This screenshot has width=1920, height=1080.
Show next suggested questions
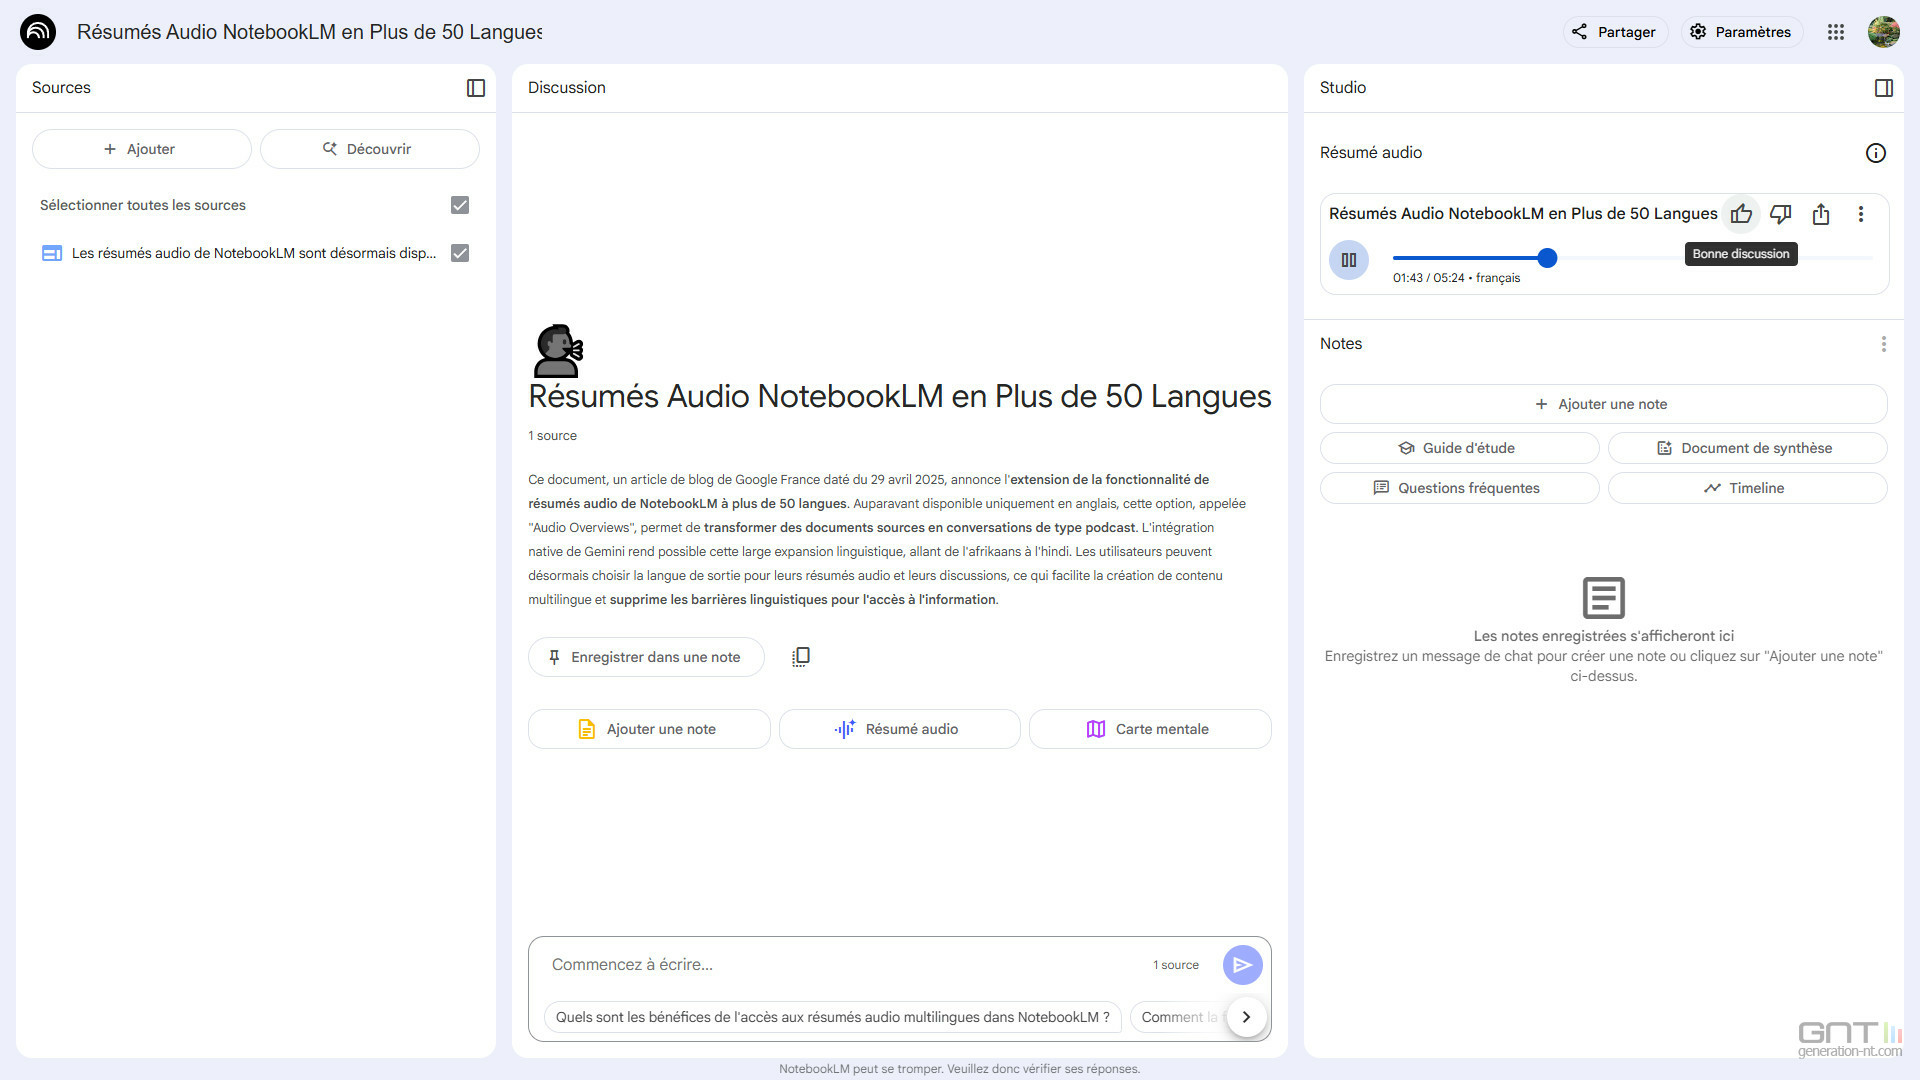(1246, 1017)
